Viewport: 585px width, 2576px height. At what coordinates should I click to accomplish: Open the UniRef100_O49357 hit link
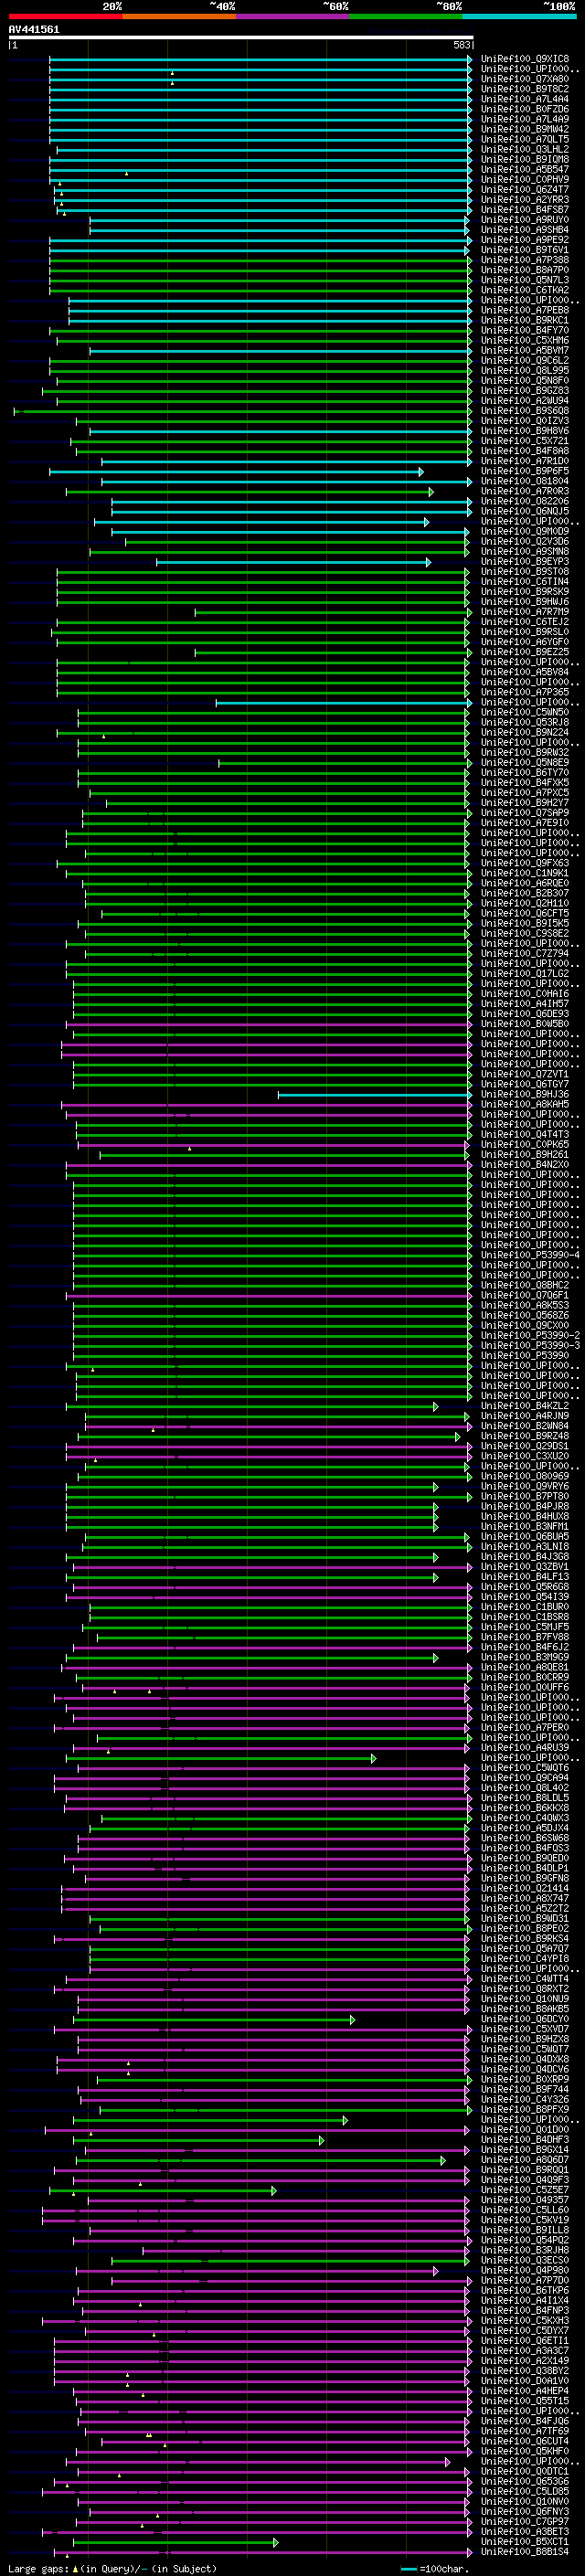click(525, 2200)
